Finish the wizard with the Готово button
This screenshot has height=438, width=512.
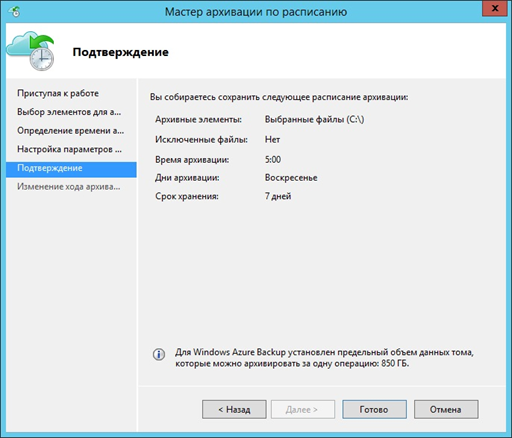click(374, 409)
